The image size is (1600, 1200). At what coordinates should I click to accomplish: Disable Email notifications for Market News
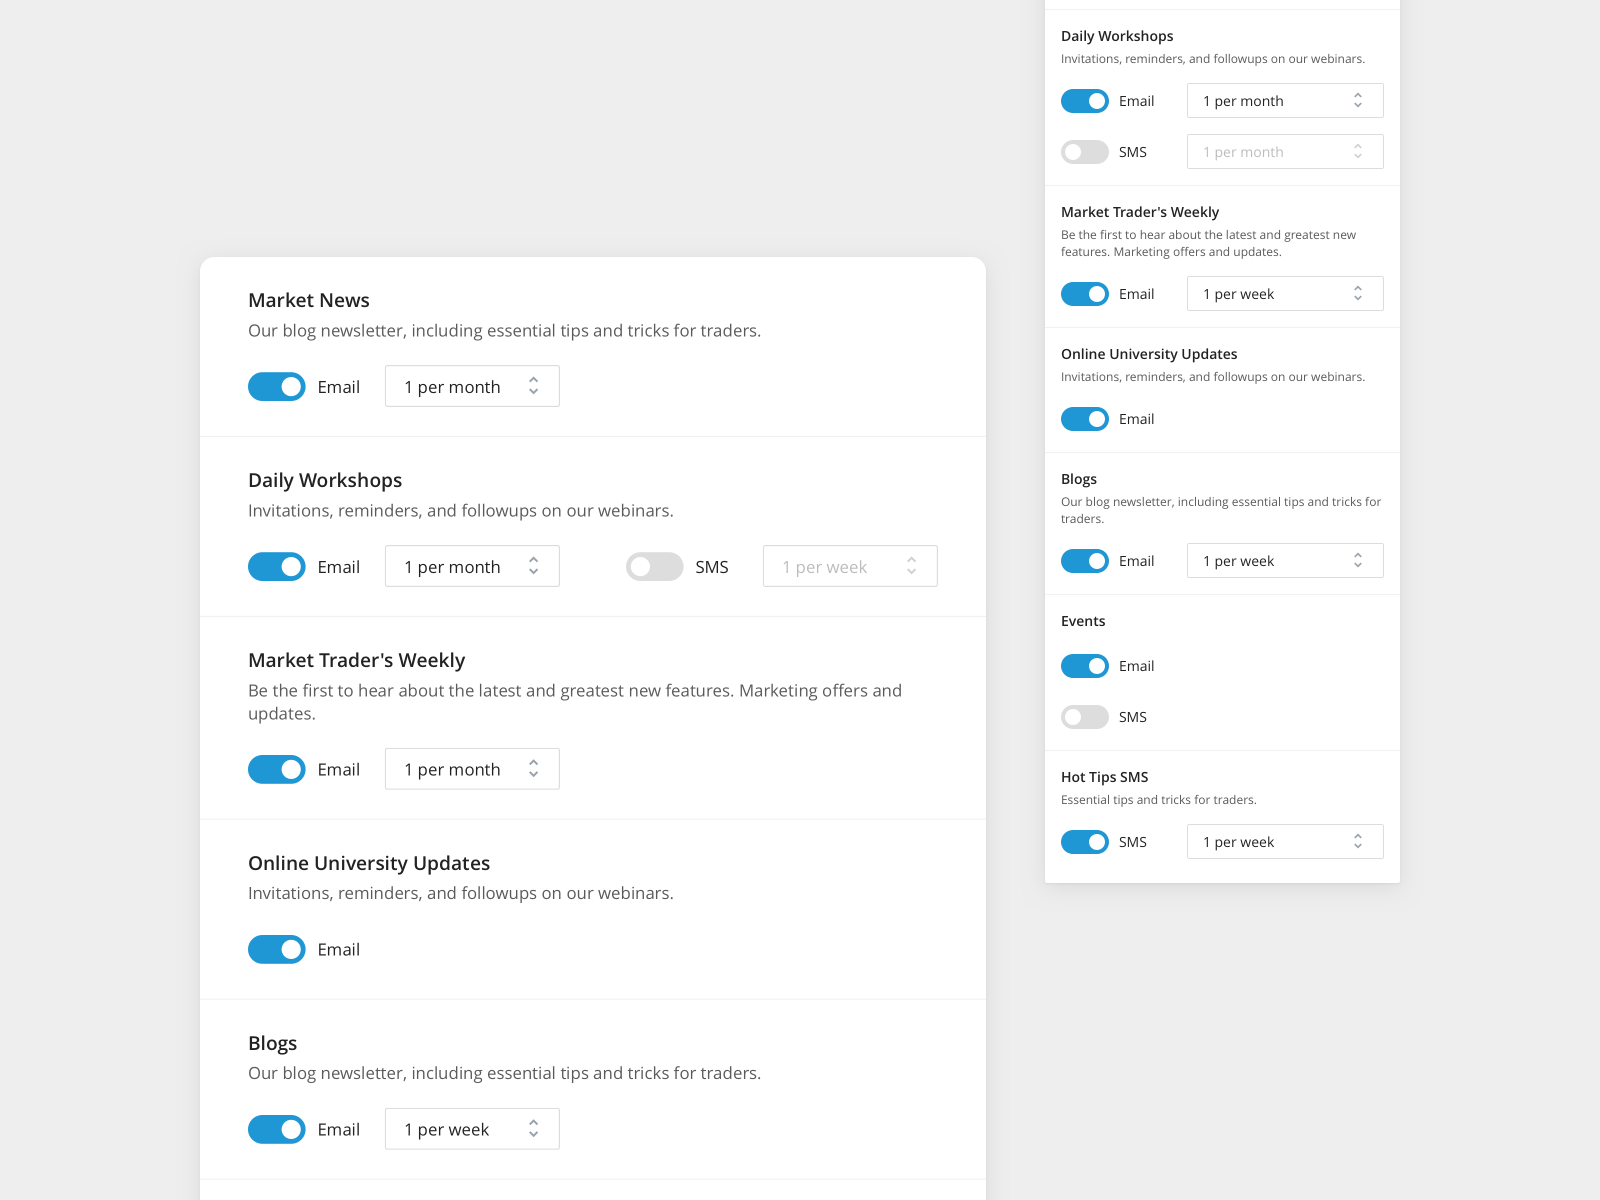[x=276, y=386]
